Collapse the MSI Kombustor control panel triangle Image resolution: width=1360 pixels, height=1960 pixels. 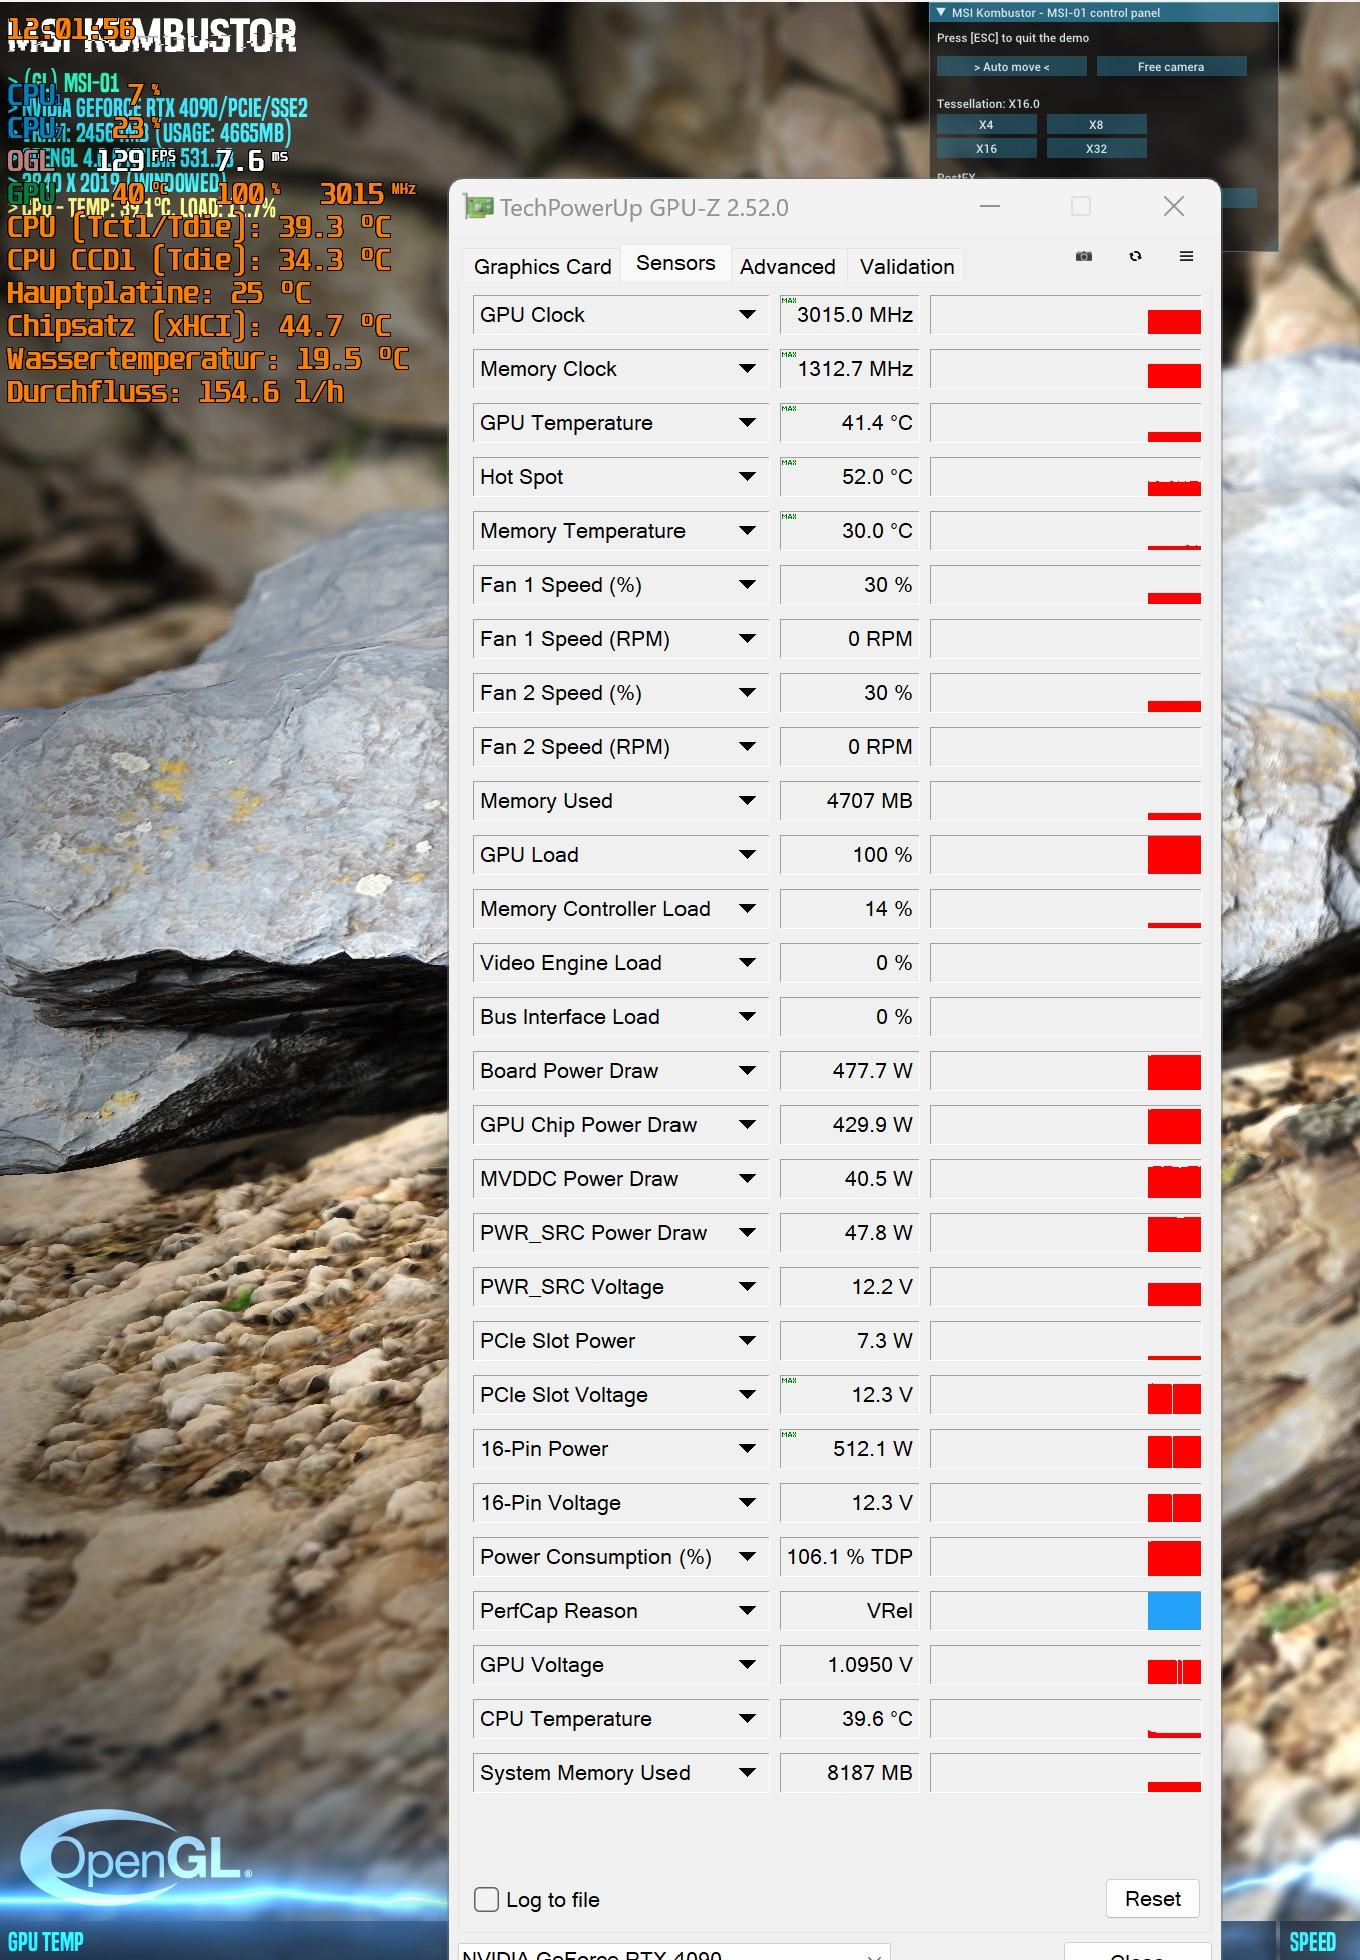click(x=941, y=12)
